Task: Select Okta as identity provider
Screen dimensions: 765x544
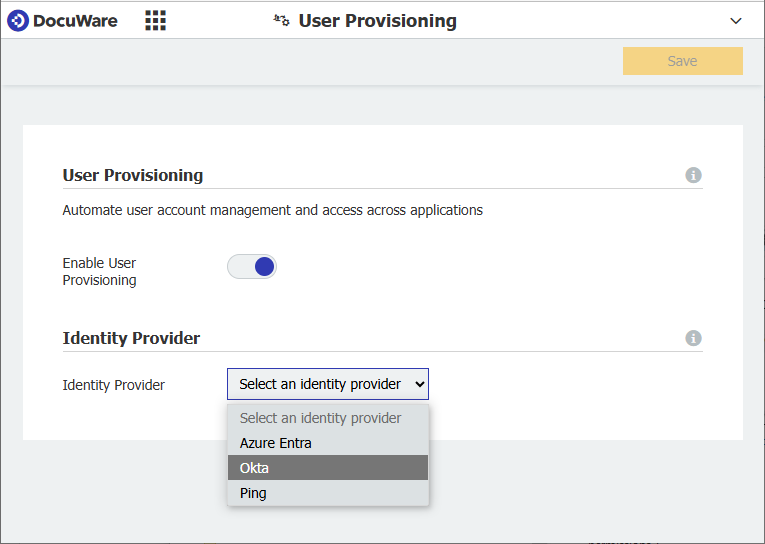Action: [255, 468]
